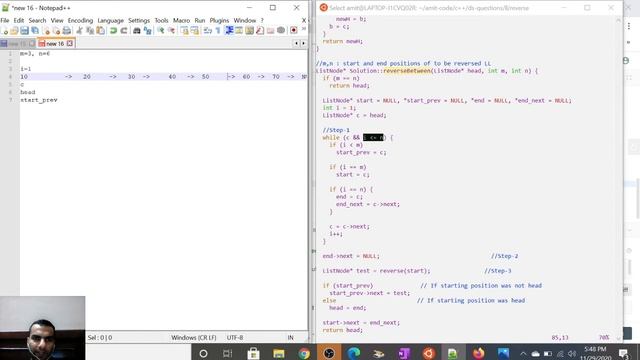Toggle synchronize horizontal scrolling
The height and width of the screenshot is (360, 640).
pos(195,31)
